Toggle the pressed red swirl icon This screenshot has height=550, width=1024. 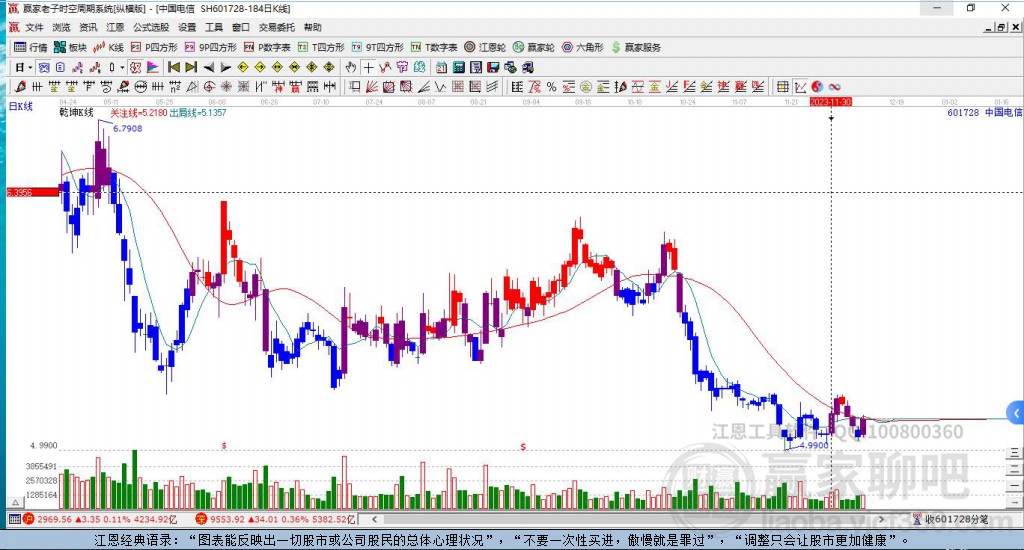pyautogui.click(x=135, y=67)
